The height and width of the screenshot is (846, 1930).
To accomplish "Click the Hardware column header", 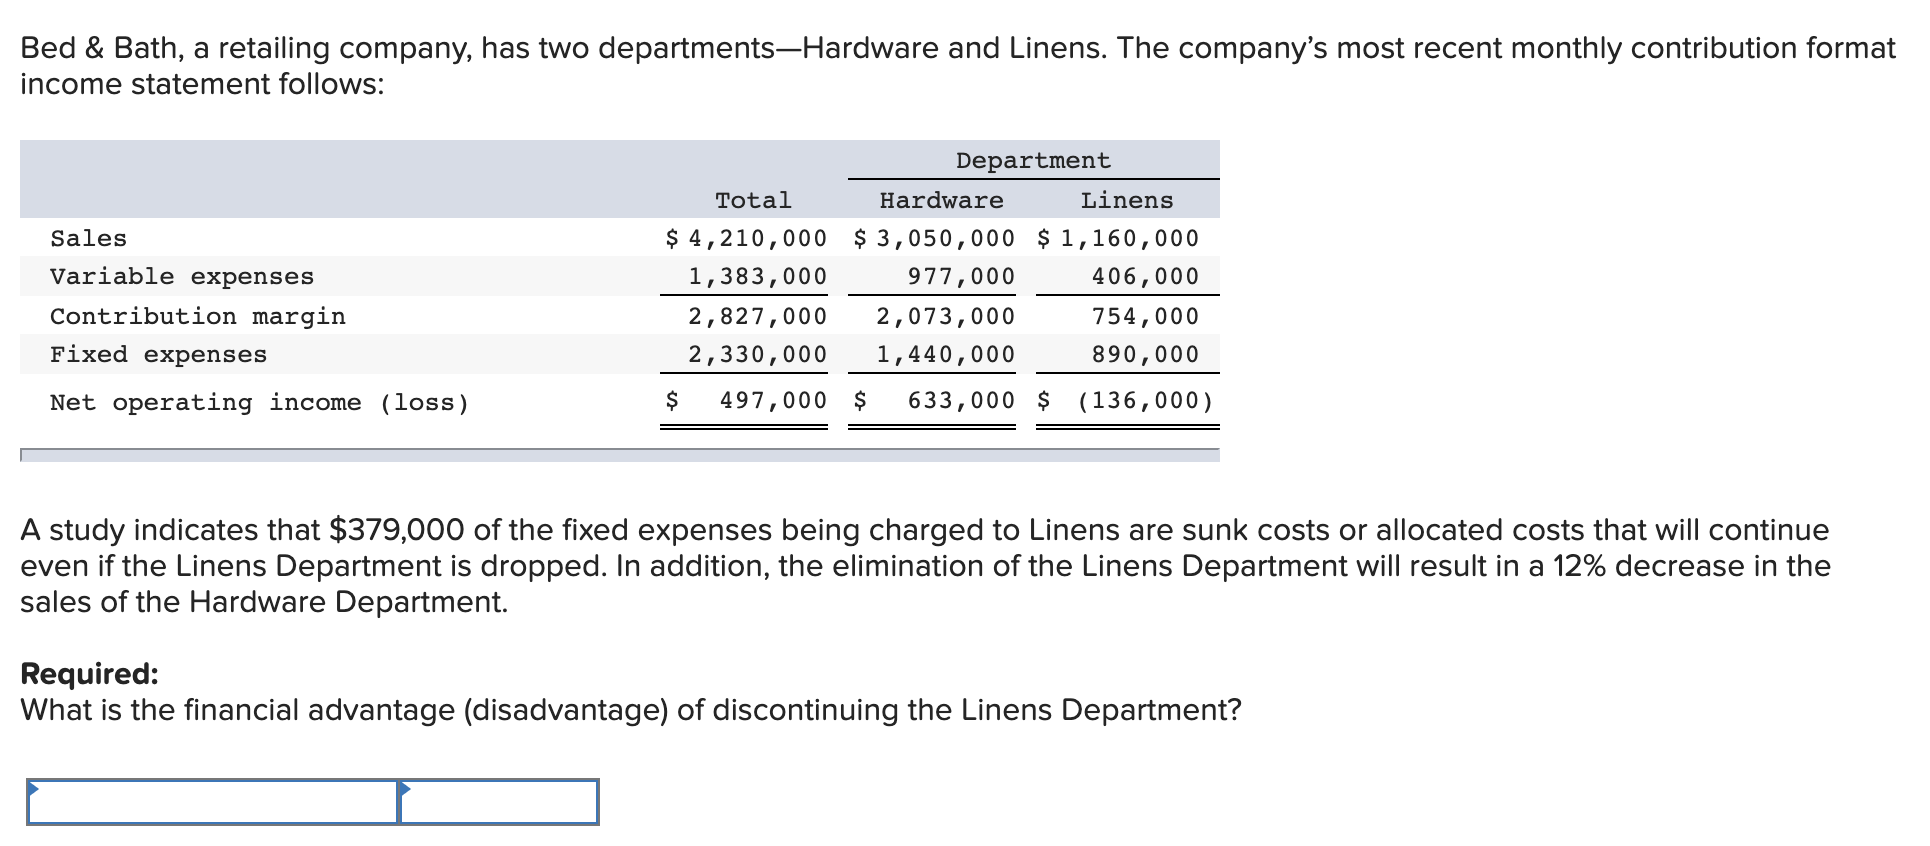I will 941,201.
